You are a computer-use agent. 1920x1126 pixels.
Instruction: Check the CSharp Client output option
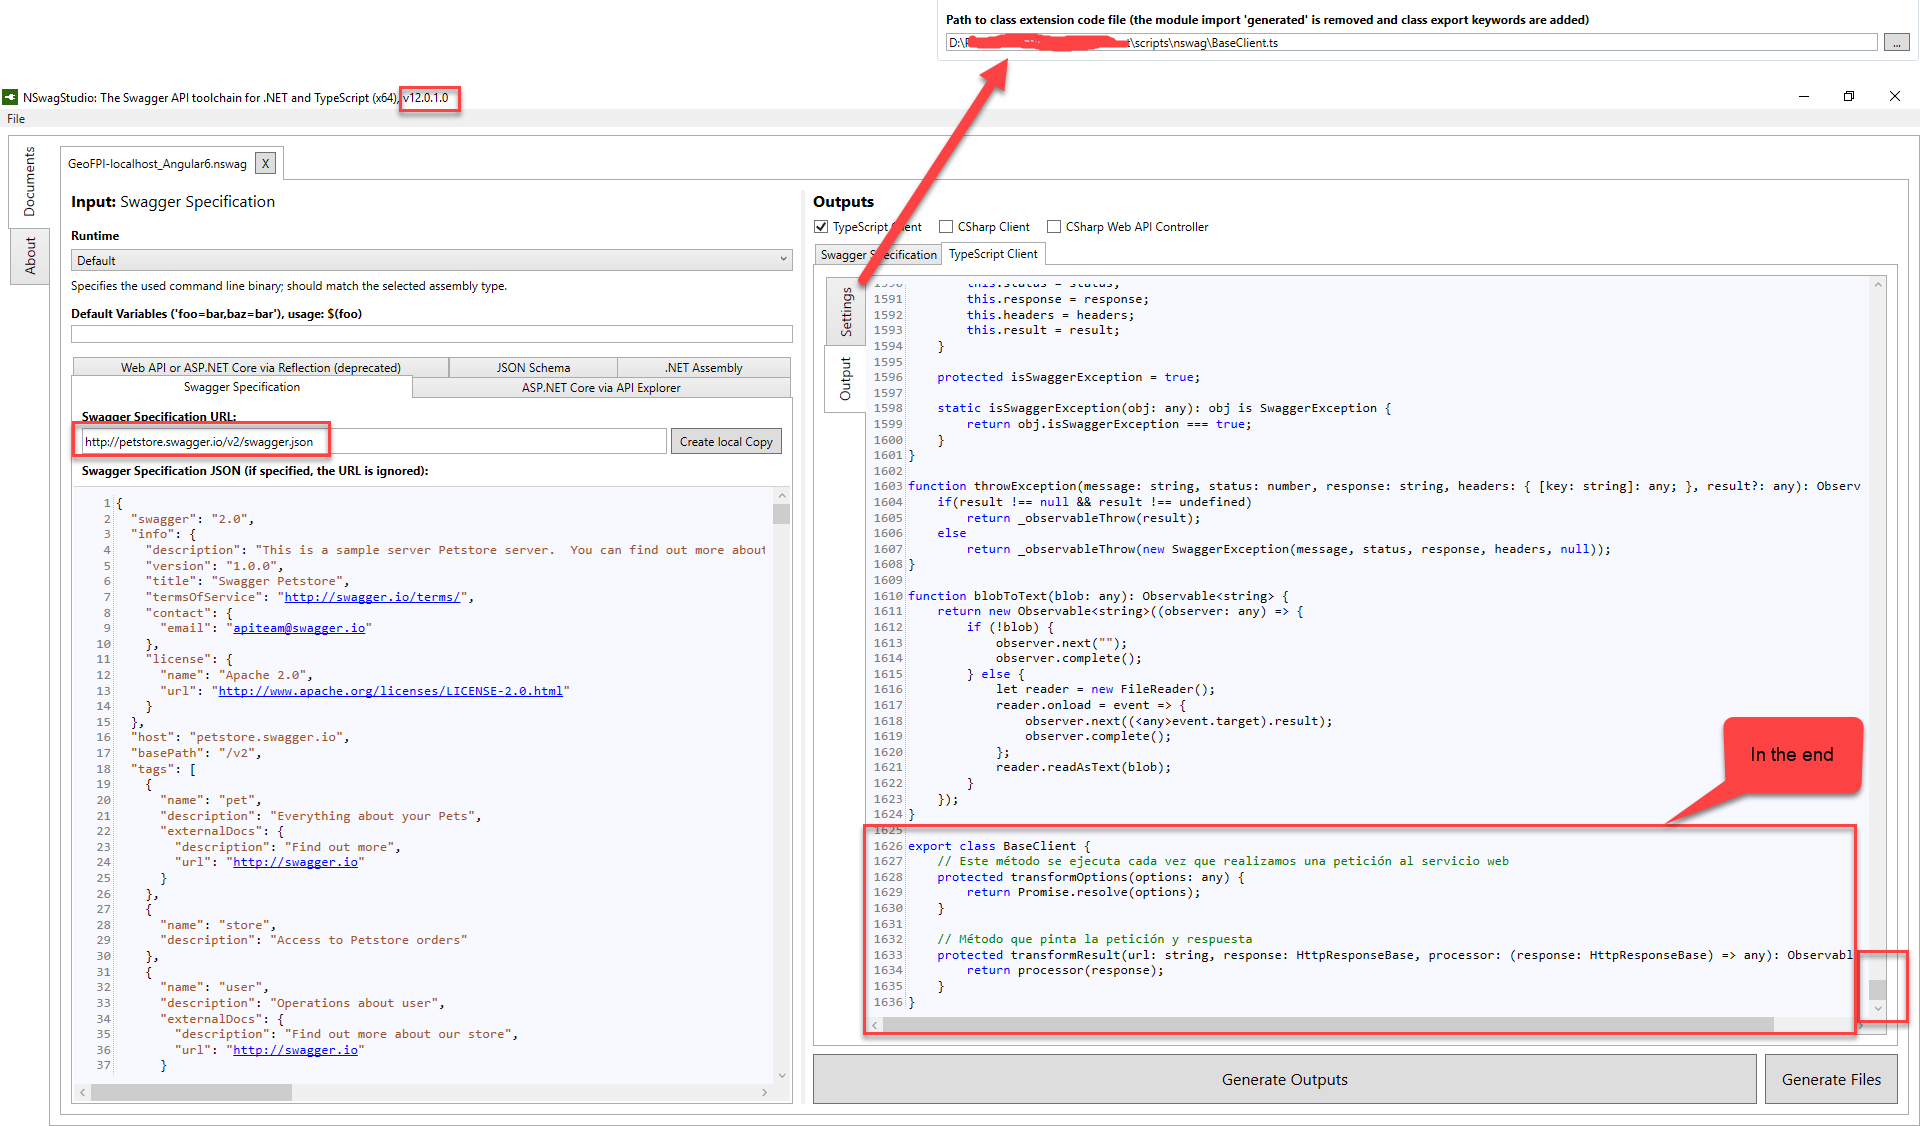(x=946, y=226)
